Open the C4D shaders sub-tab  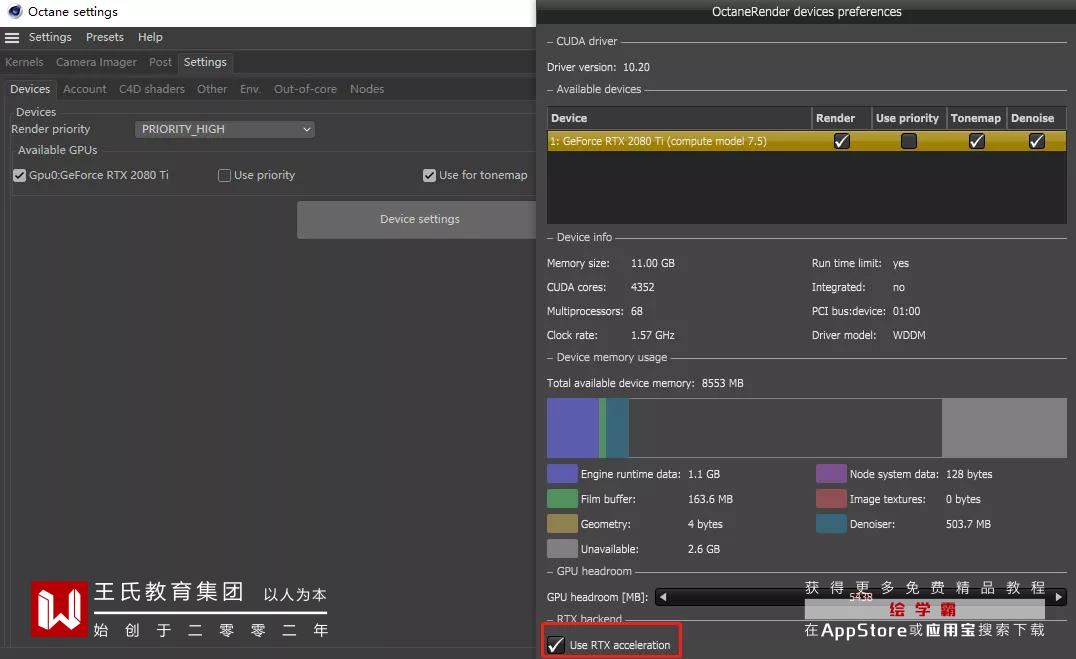coord(152,89)
